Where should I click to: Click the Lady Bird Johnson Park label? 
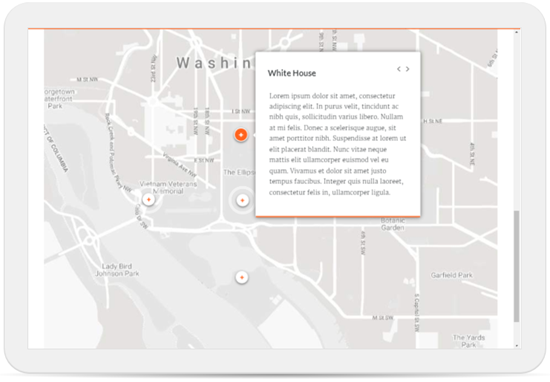[117, 270]
